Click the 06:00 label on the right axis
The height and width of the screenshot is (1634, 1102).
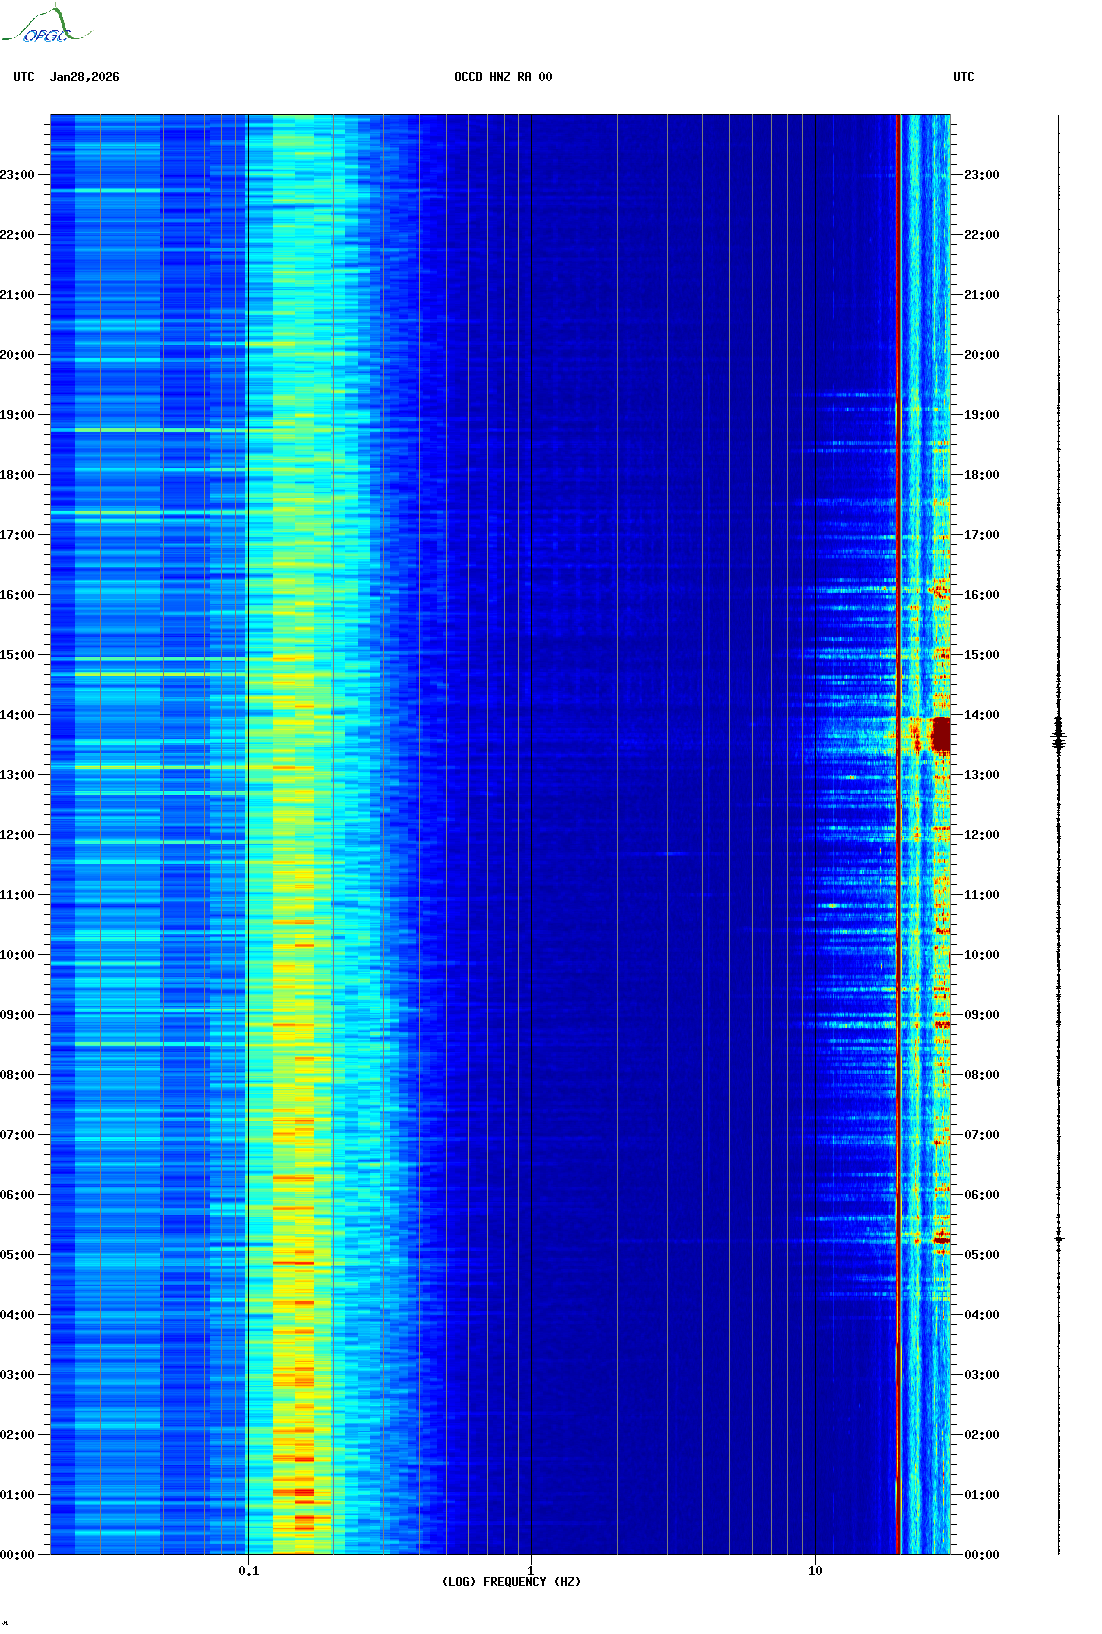[x=982, y=1195]
